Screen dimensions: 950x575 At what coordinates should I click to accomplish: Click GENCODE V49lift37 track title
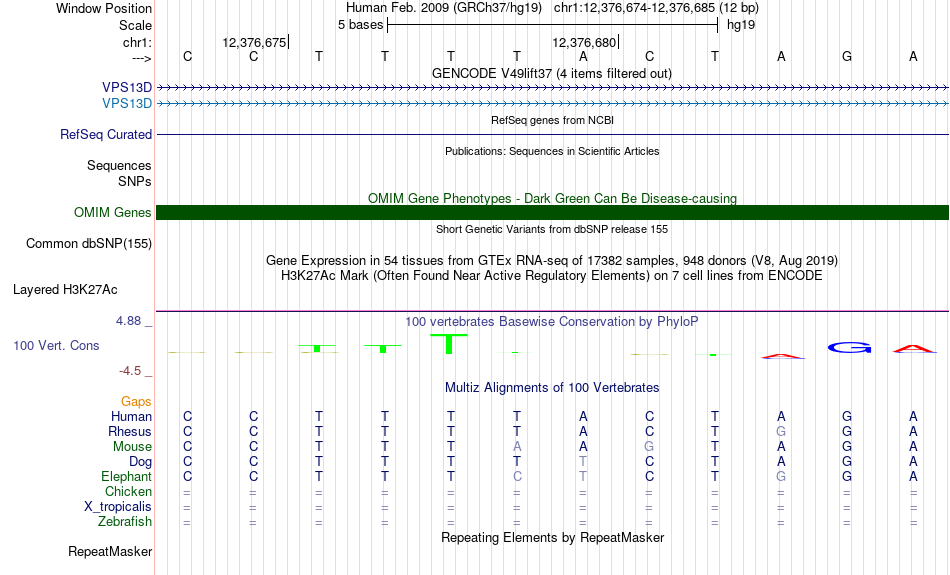tap(552, 73)
